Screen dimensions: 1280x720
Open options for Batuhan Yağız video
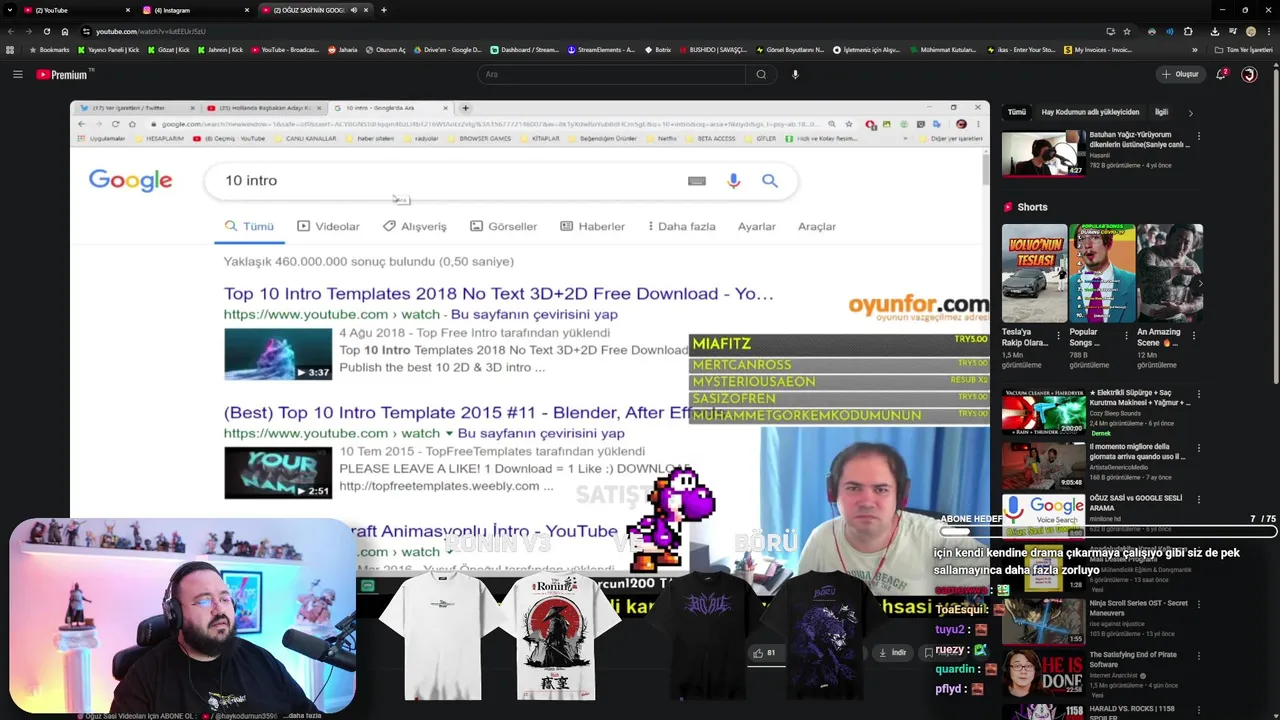1198,135
